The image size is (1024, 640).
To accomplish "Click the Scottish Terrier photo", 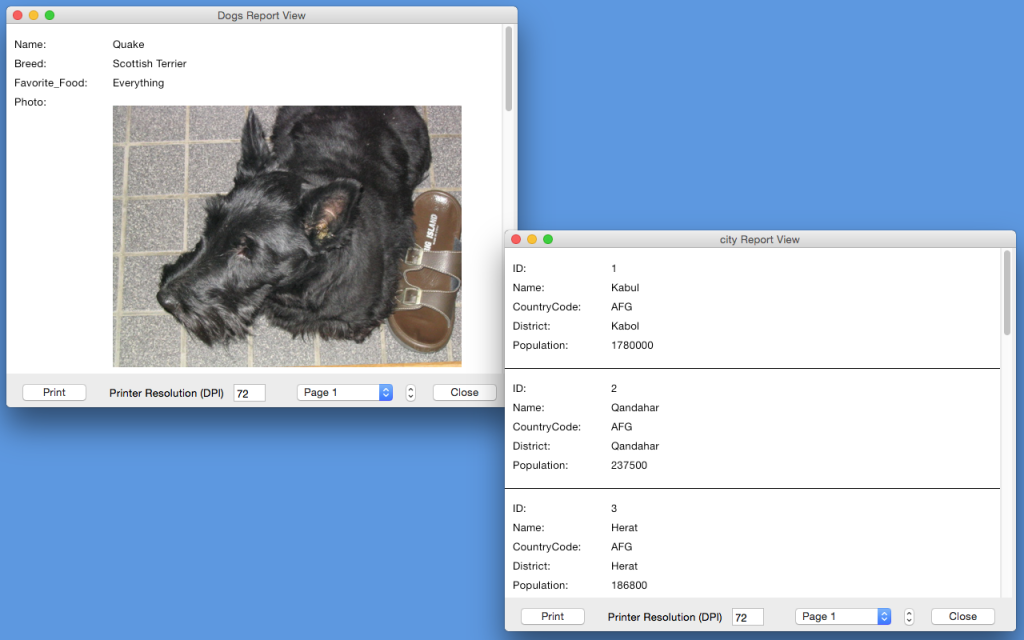I will 287,236.
